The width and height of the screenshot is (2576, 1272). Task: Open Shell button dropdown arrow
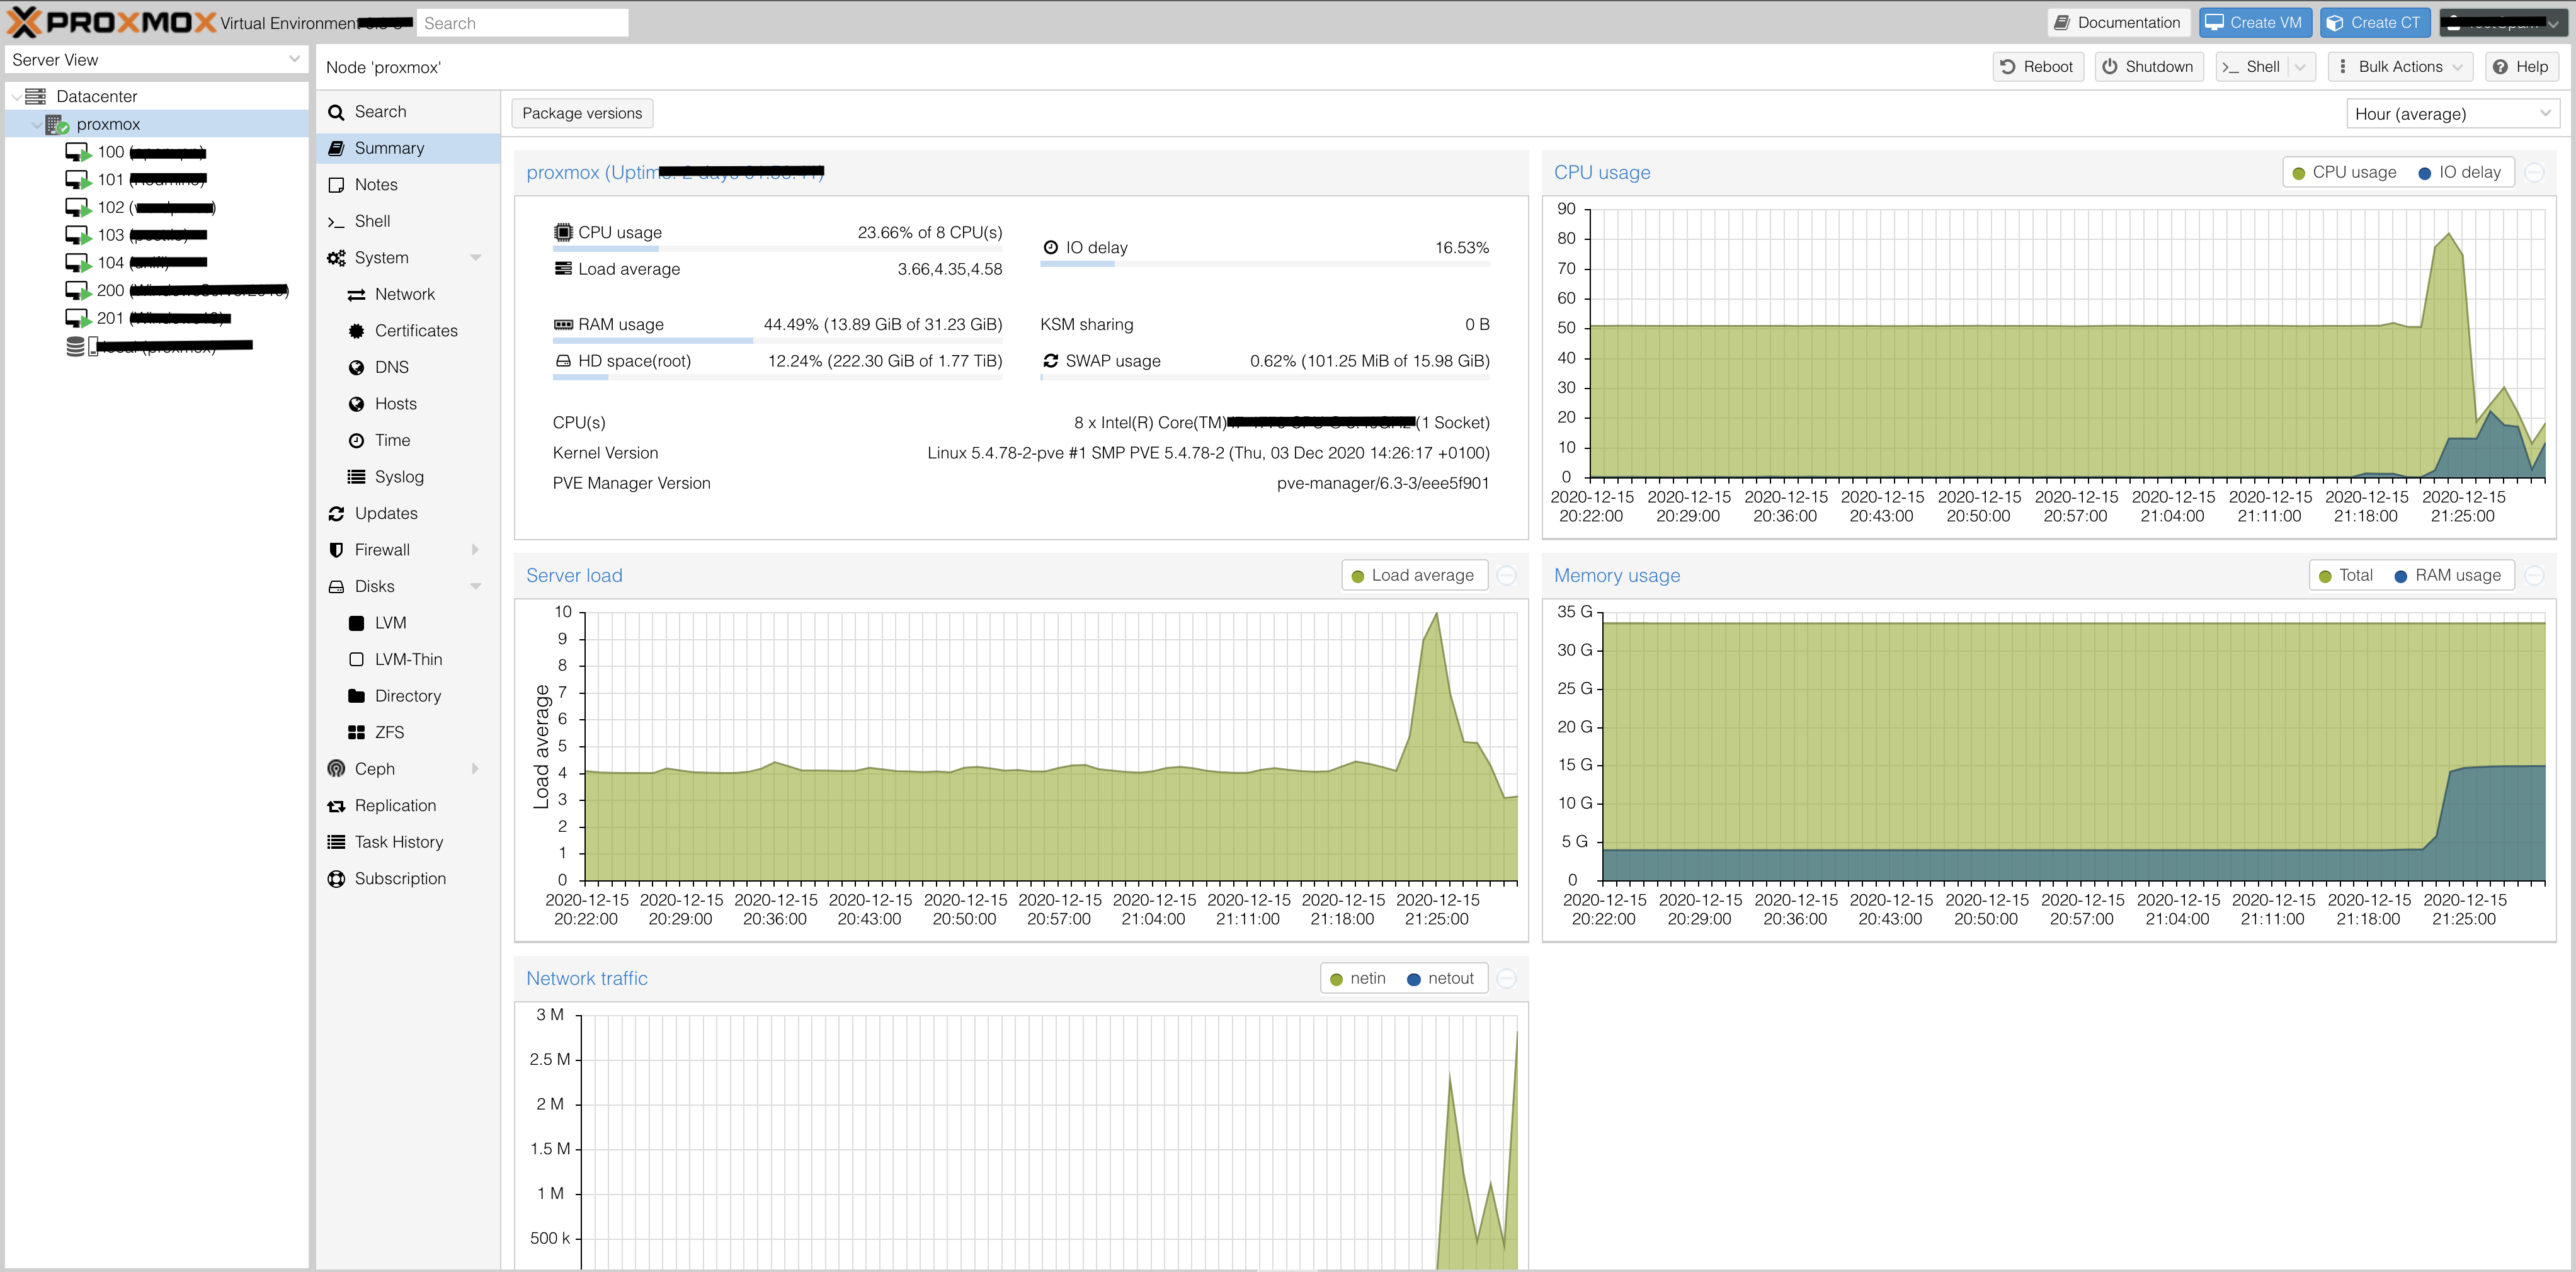pos(2300,67)
